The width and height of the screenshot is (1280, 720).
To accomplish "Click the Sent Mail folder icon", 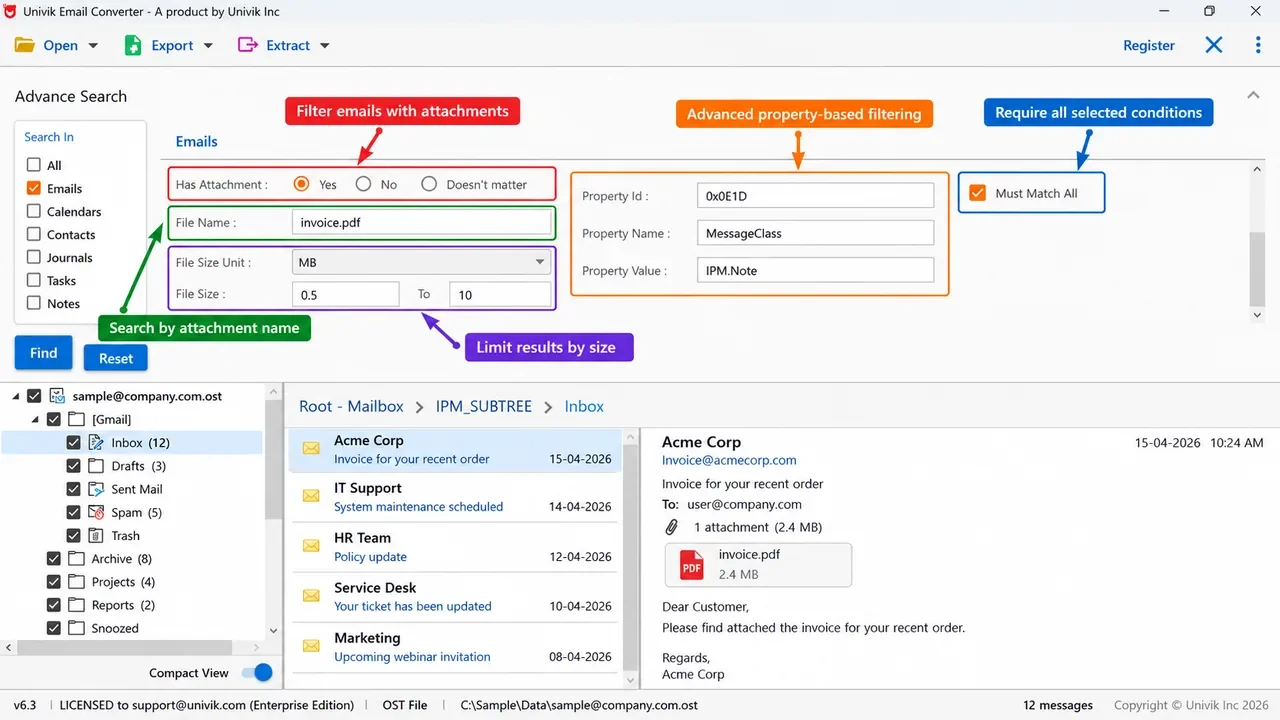I will (96, 489).
